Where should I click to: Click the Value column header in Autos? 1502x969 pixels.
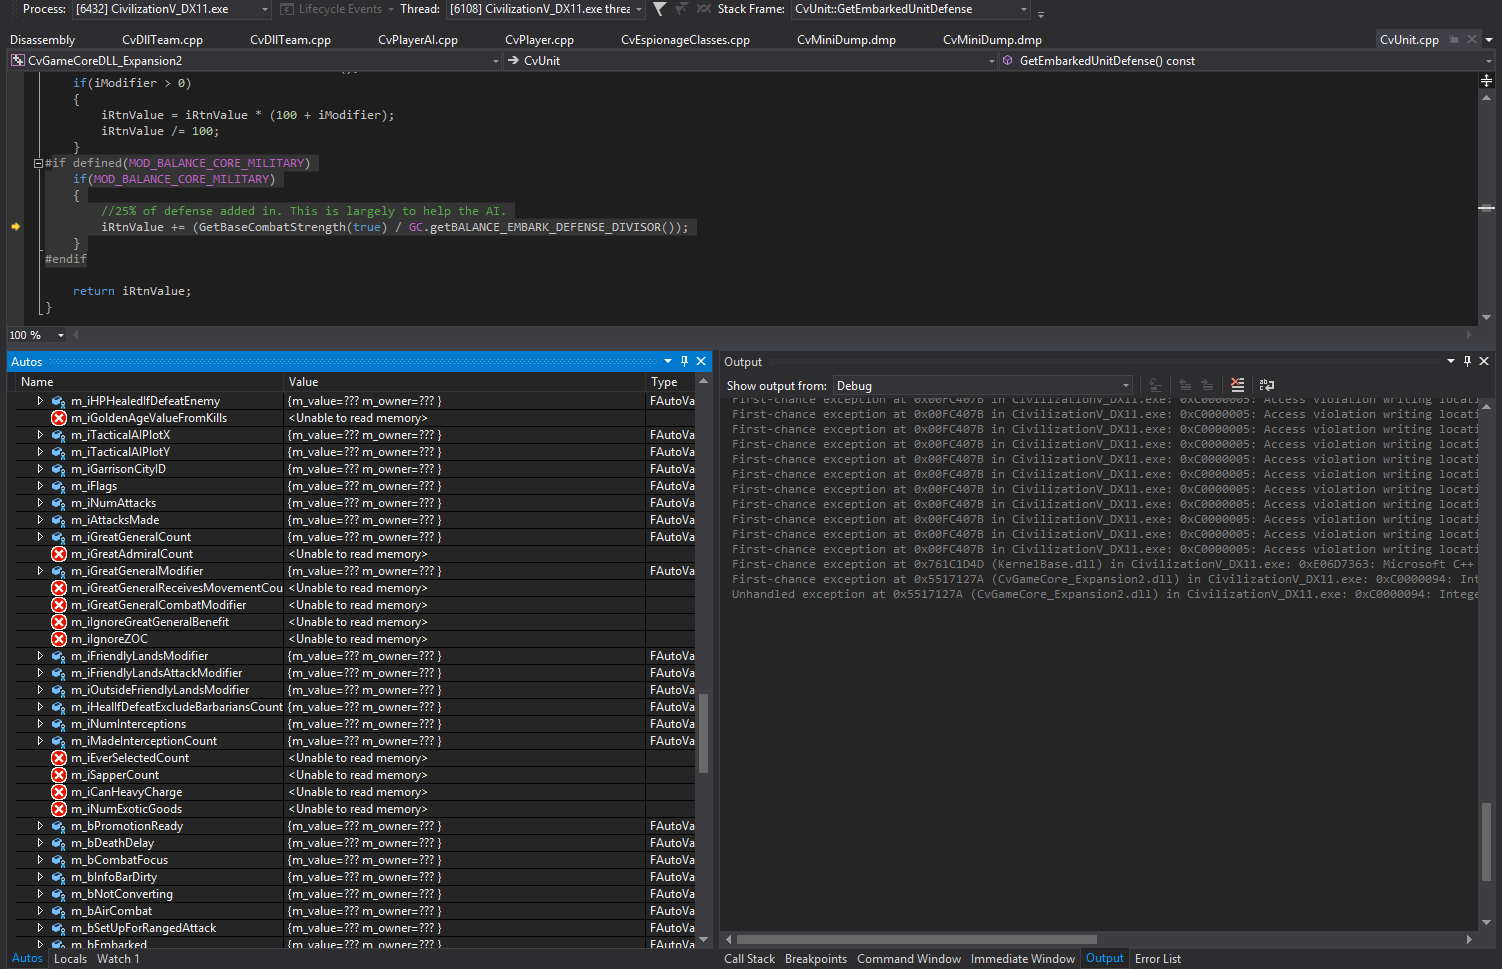coord(465,382)
